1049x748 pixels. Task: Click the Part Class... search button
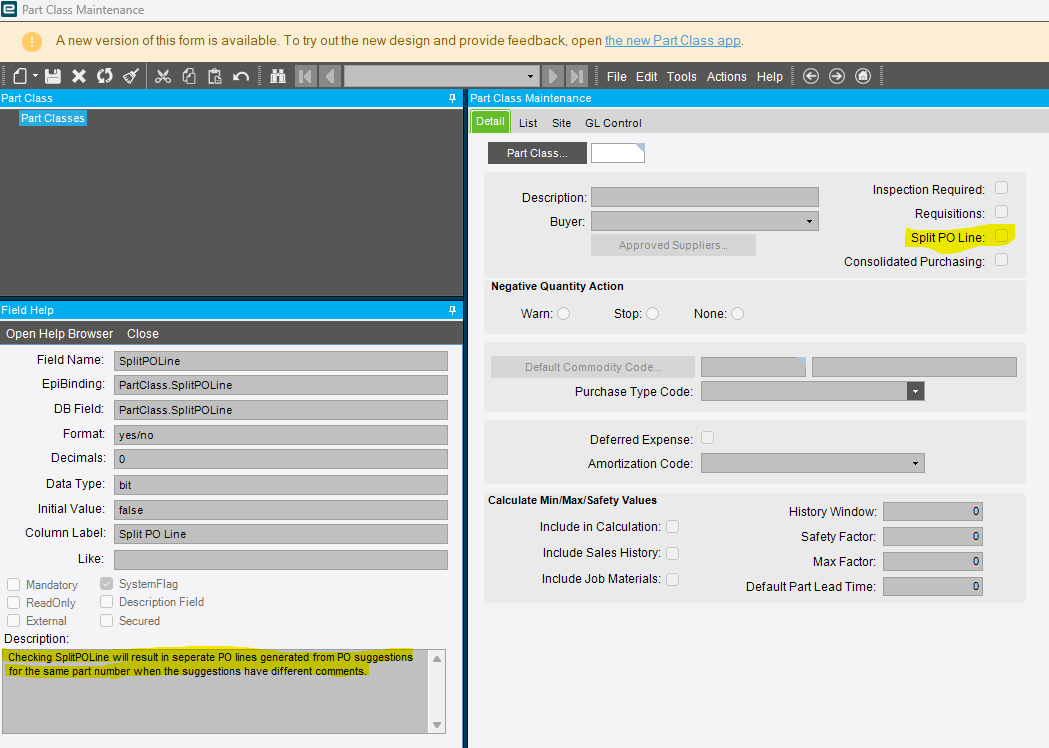(537, 153)
